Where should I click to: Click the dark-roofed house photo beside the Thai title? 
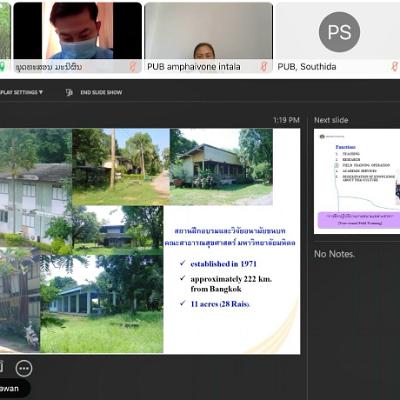(x=117, y=230)
